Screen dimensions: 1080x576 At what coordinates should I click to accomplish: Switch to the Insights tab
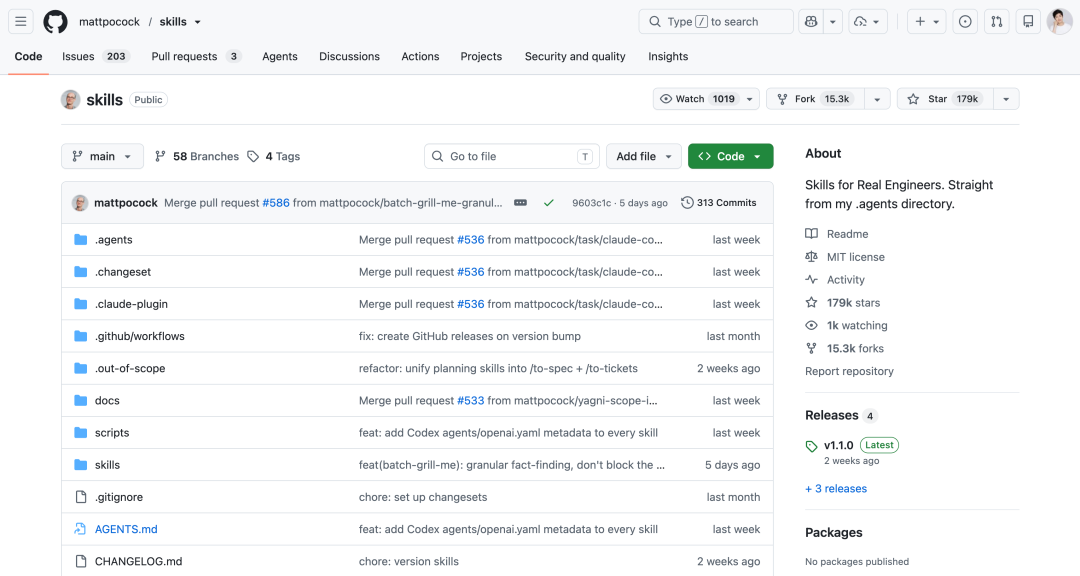point(667,56)
